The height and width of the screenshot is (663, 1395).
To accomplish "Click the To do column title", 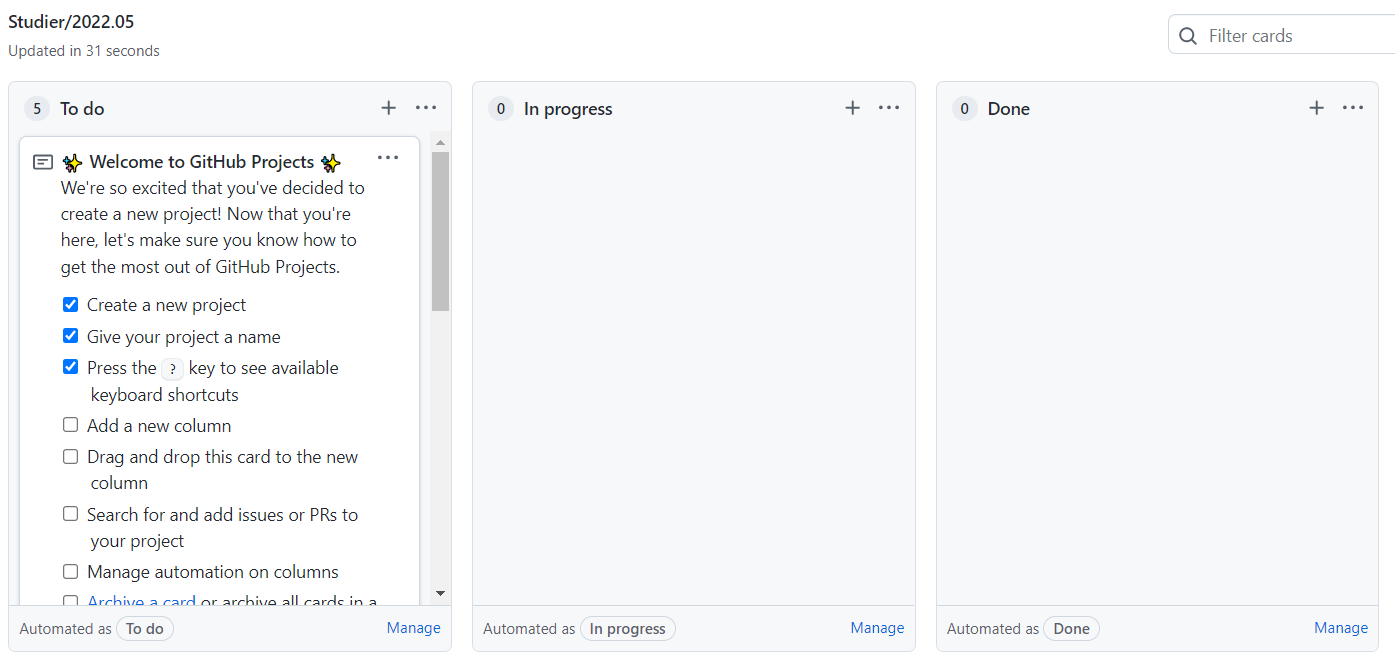I will [x=82, y=109].
